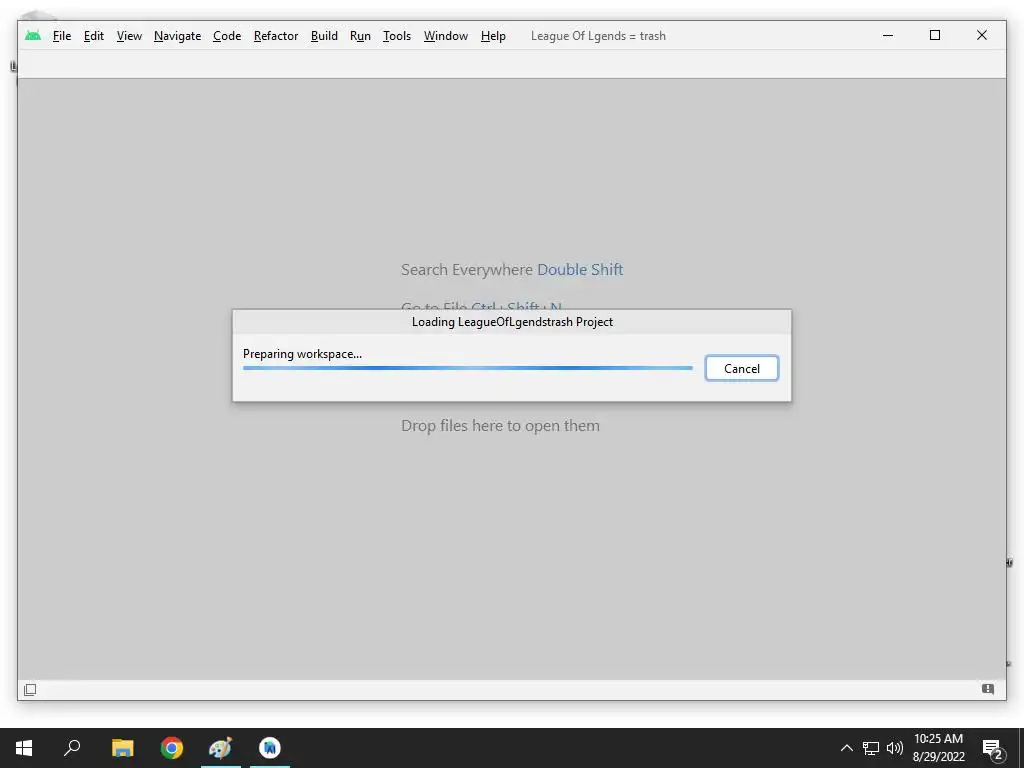Open the Window menu

click(x=445, y=36)
